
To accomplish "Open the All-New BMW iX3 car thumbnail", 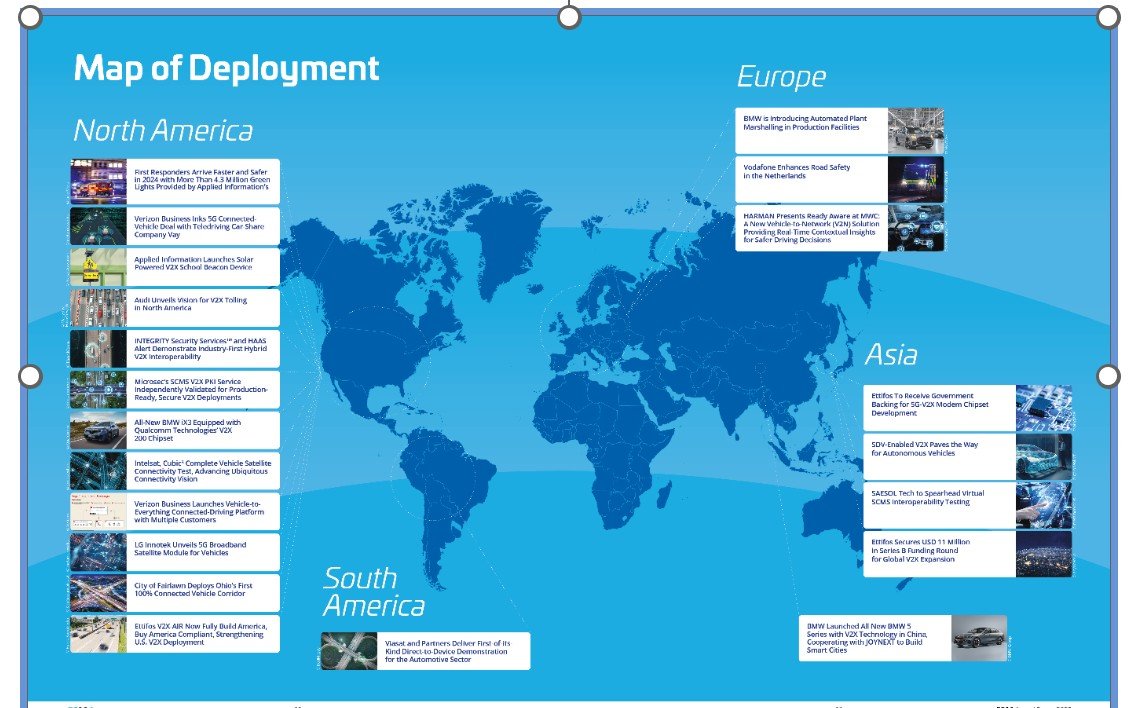I will coord(99,430).
